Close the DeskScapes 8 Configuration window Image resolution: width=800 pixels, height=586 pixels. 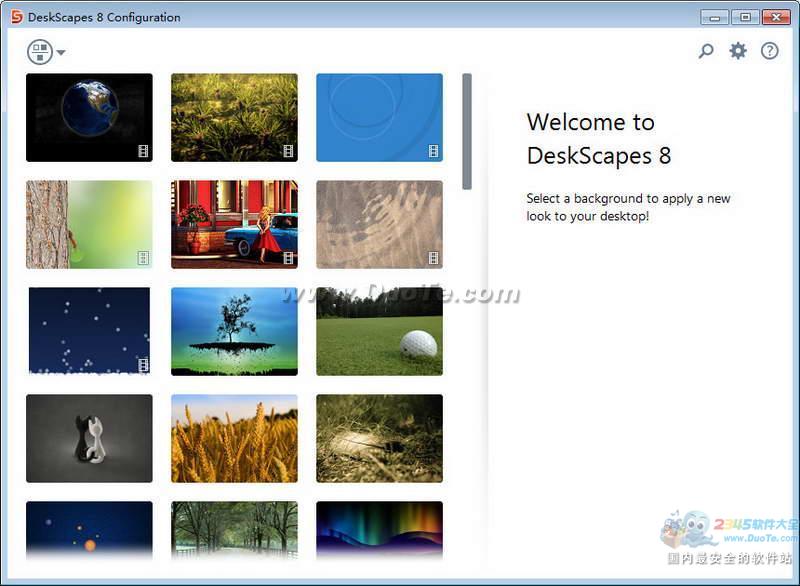(776, 17)
